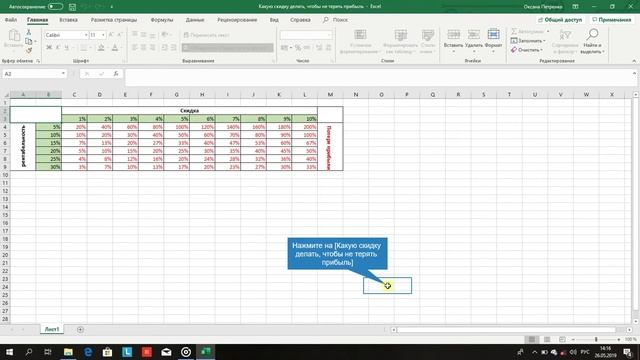Toggle italic formatting (К)
The image size is (640, 360).
pos(58,48)
